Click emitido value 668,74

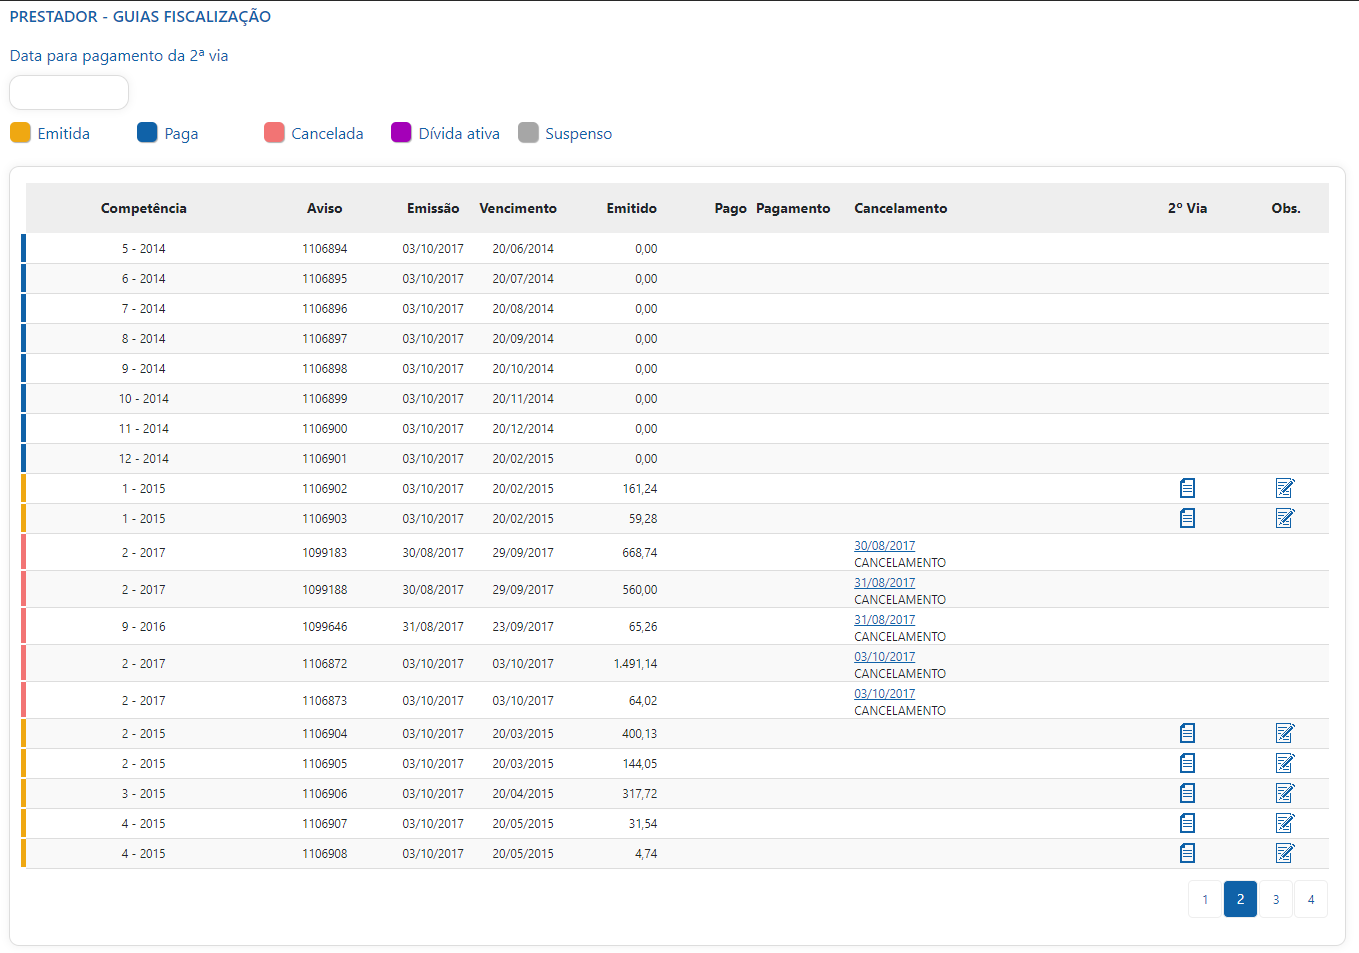[x=639, y=553]
